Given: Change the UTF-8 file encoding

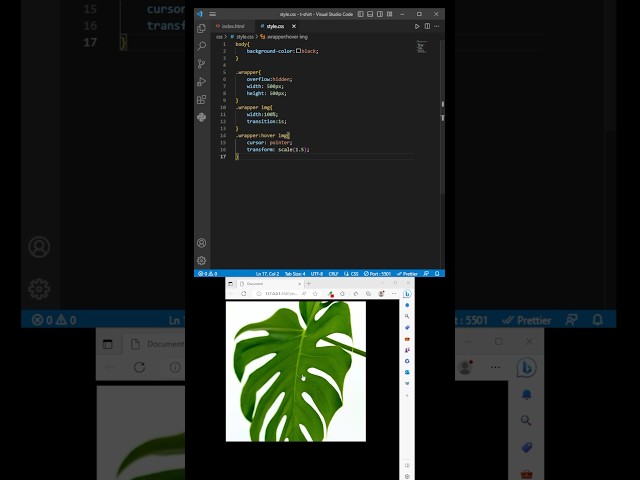Looking at the screenshot, I should coord(317,273).
